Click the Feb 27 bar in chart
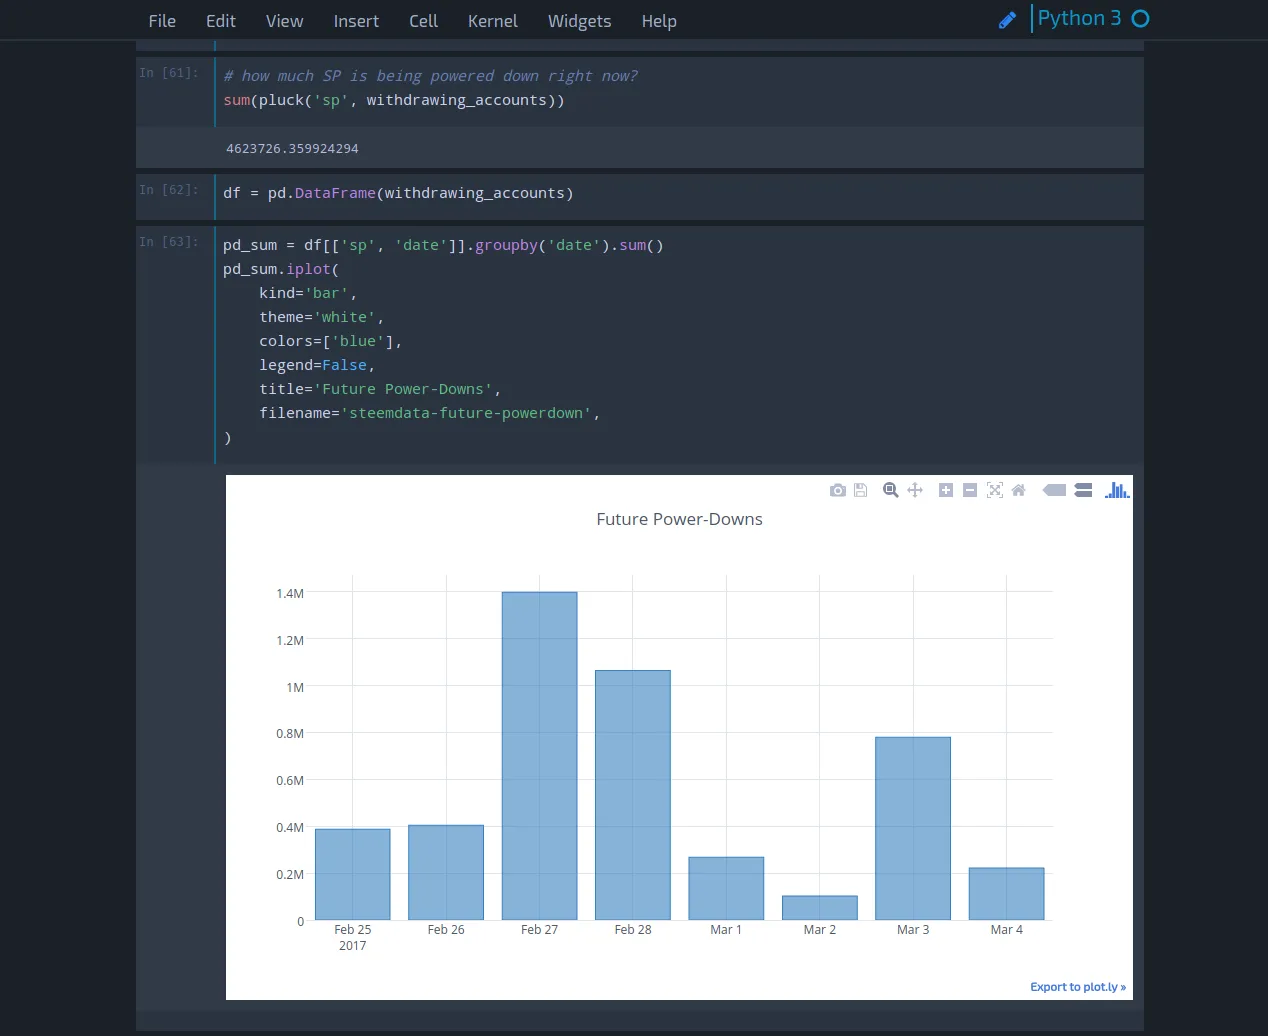 click(x=539, y=755)
